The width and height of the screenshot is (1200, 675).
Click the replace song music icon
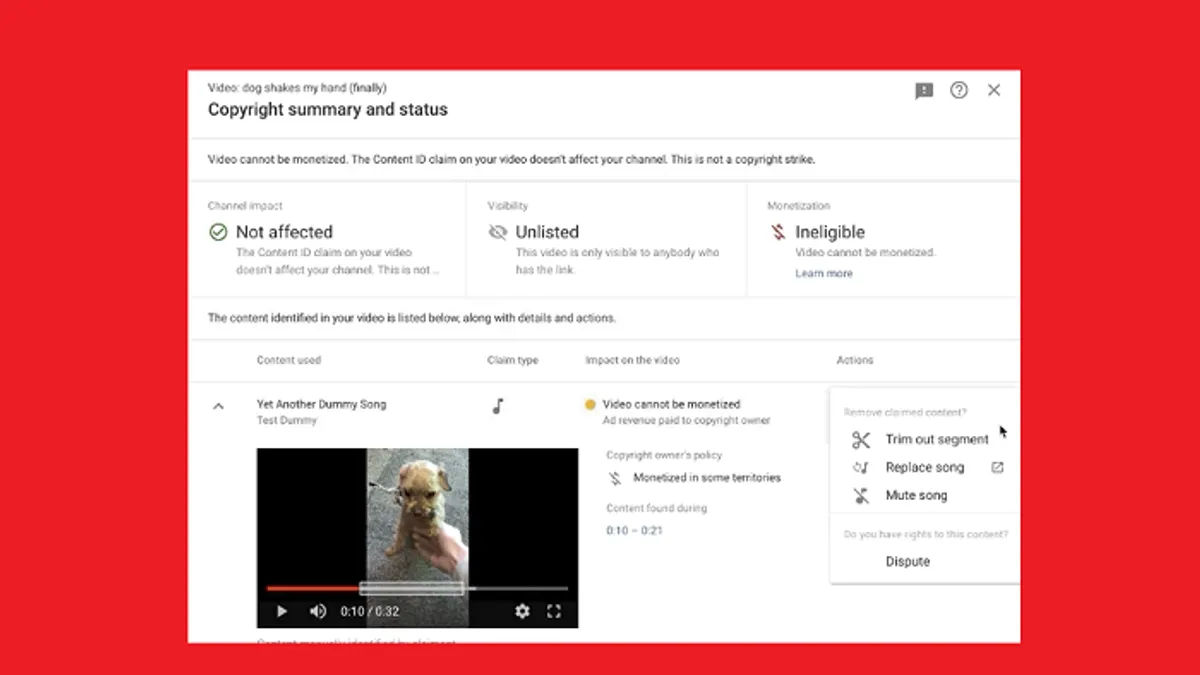point(861,467)
